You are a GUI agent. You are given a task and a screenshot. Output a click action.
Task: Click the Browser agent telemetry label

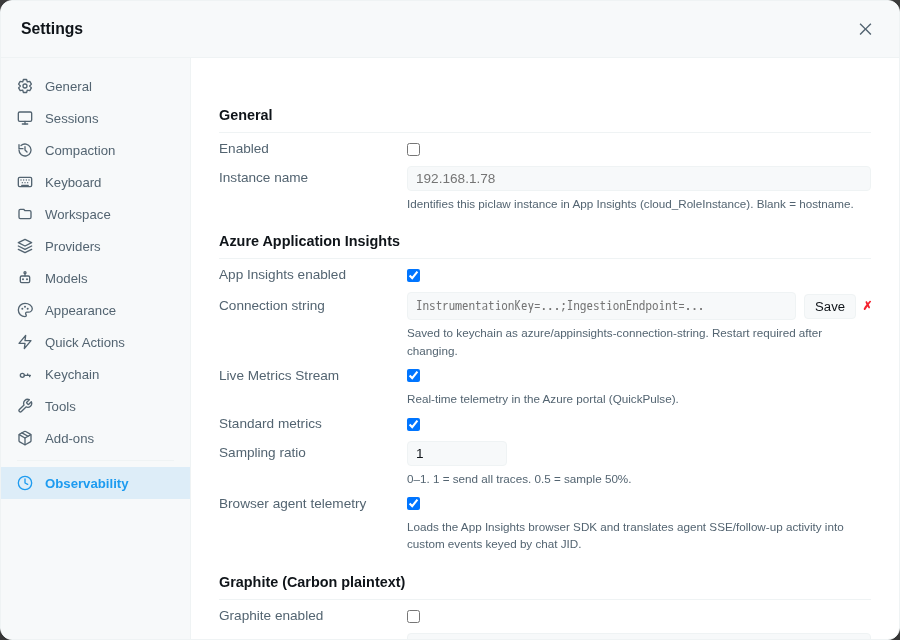(293, 503)
